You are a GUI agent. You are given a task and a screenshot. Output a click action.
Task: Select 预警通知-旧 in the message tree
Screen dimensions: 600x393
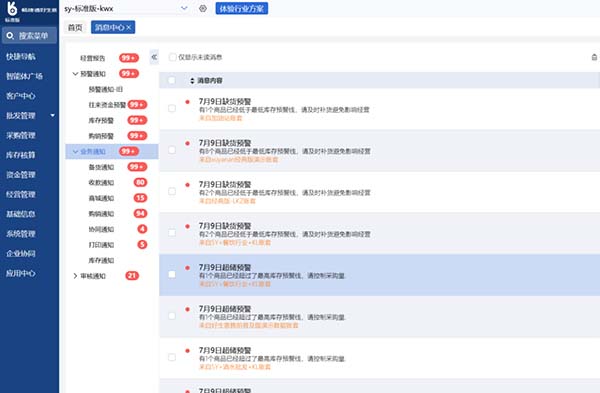click(x=106, y=90)
